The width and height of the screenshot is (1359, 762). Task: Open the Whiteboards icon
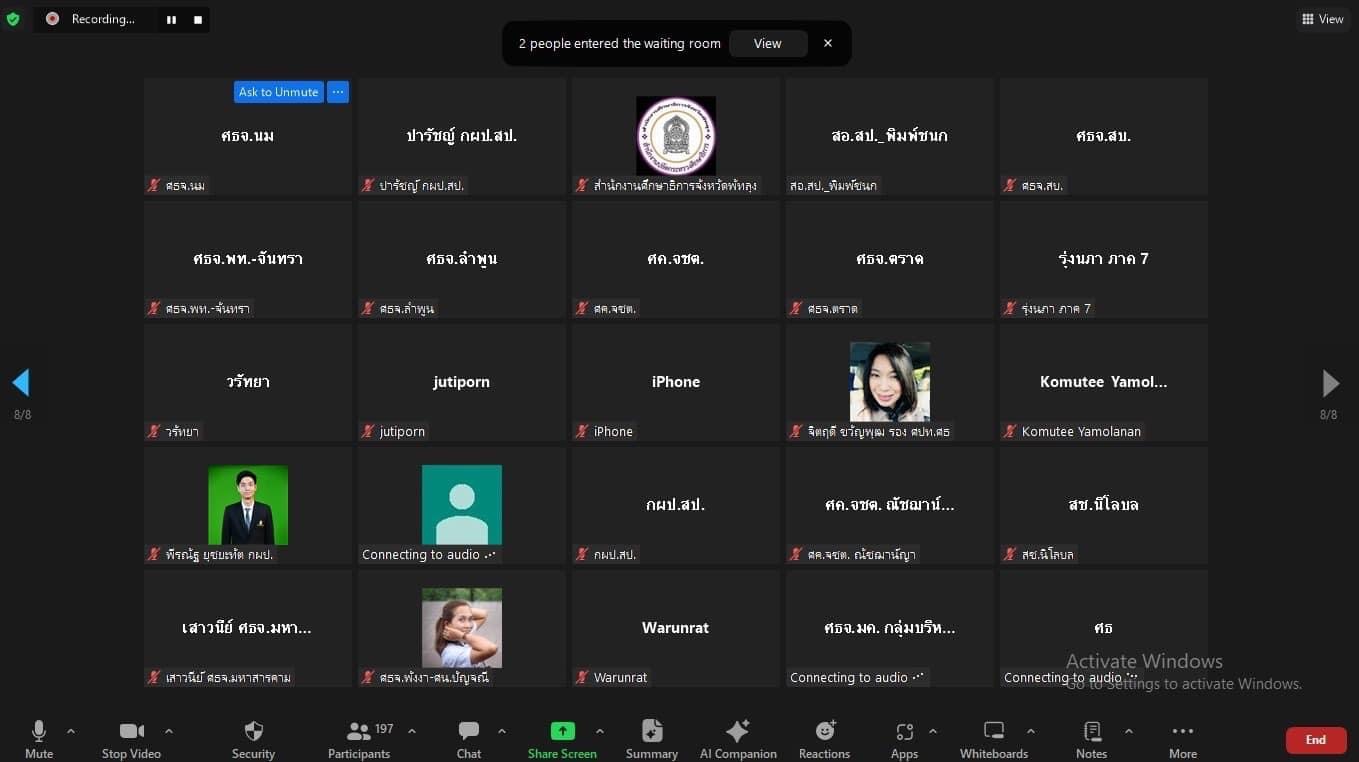pyautogui.click(x=994, y=731)
